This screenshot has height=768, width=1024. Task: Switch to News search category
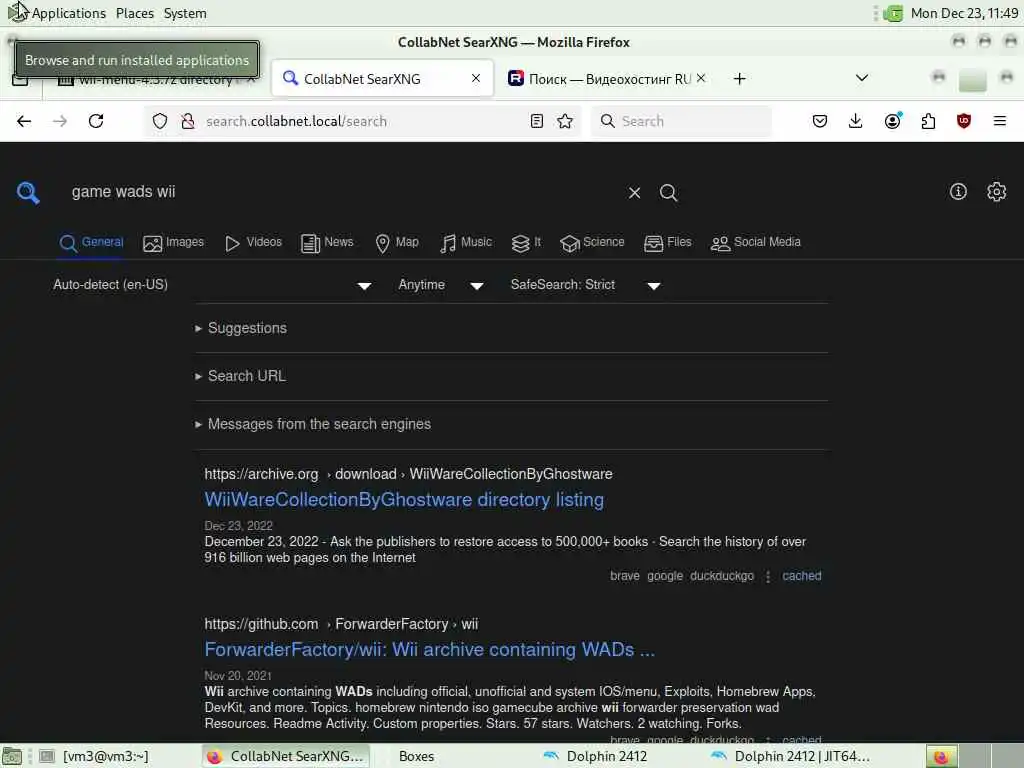pos(327,242)
